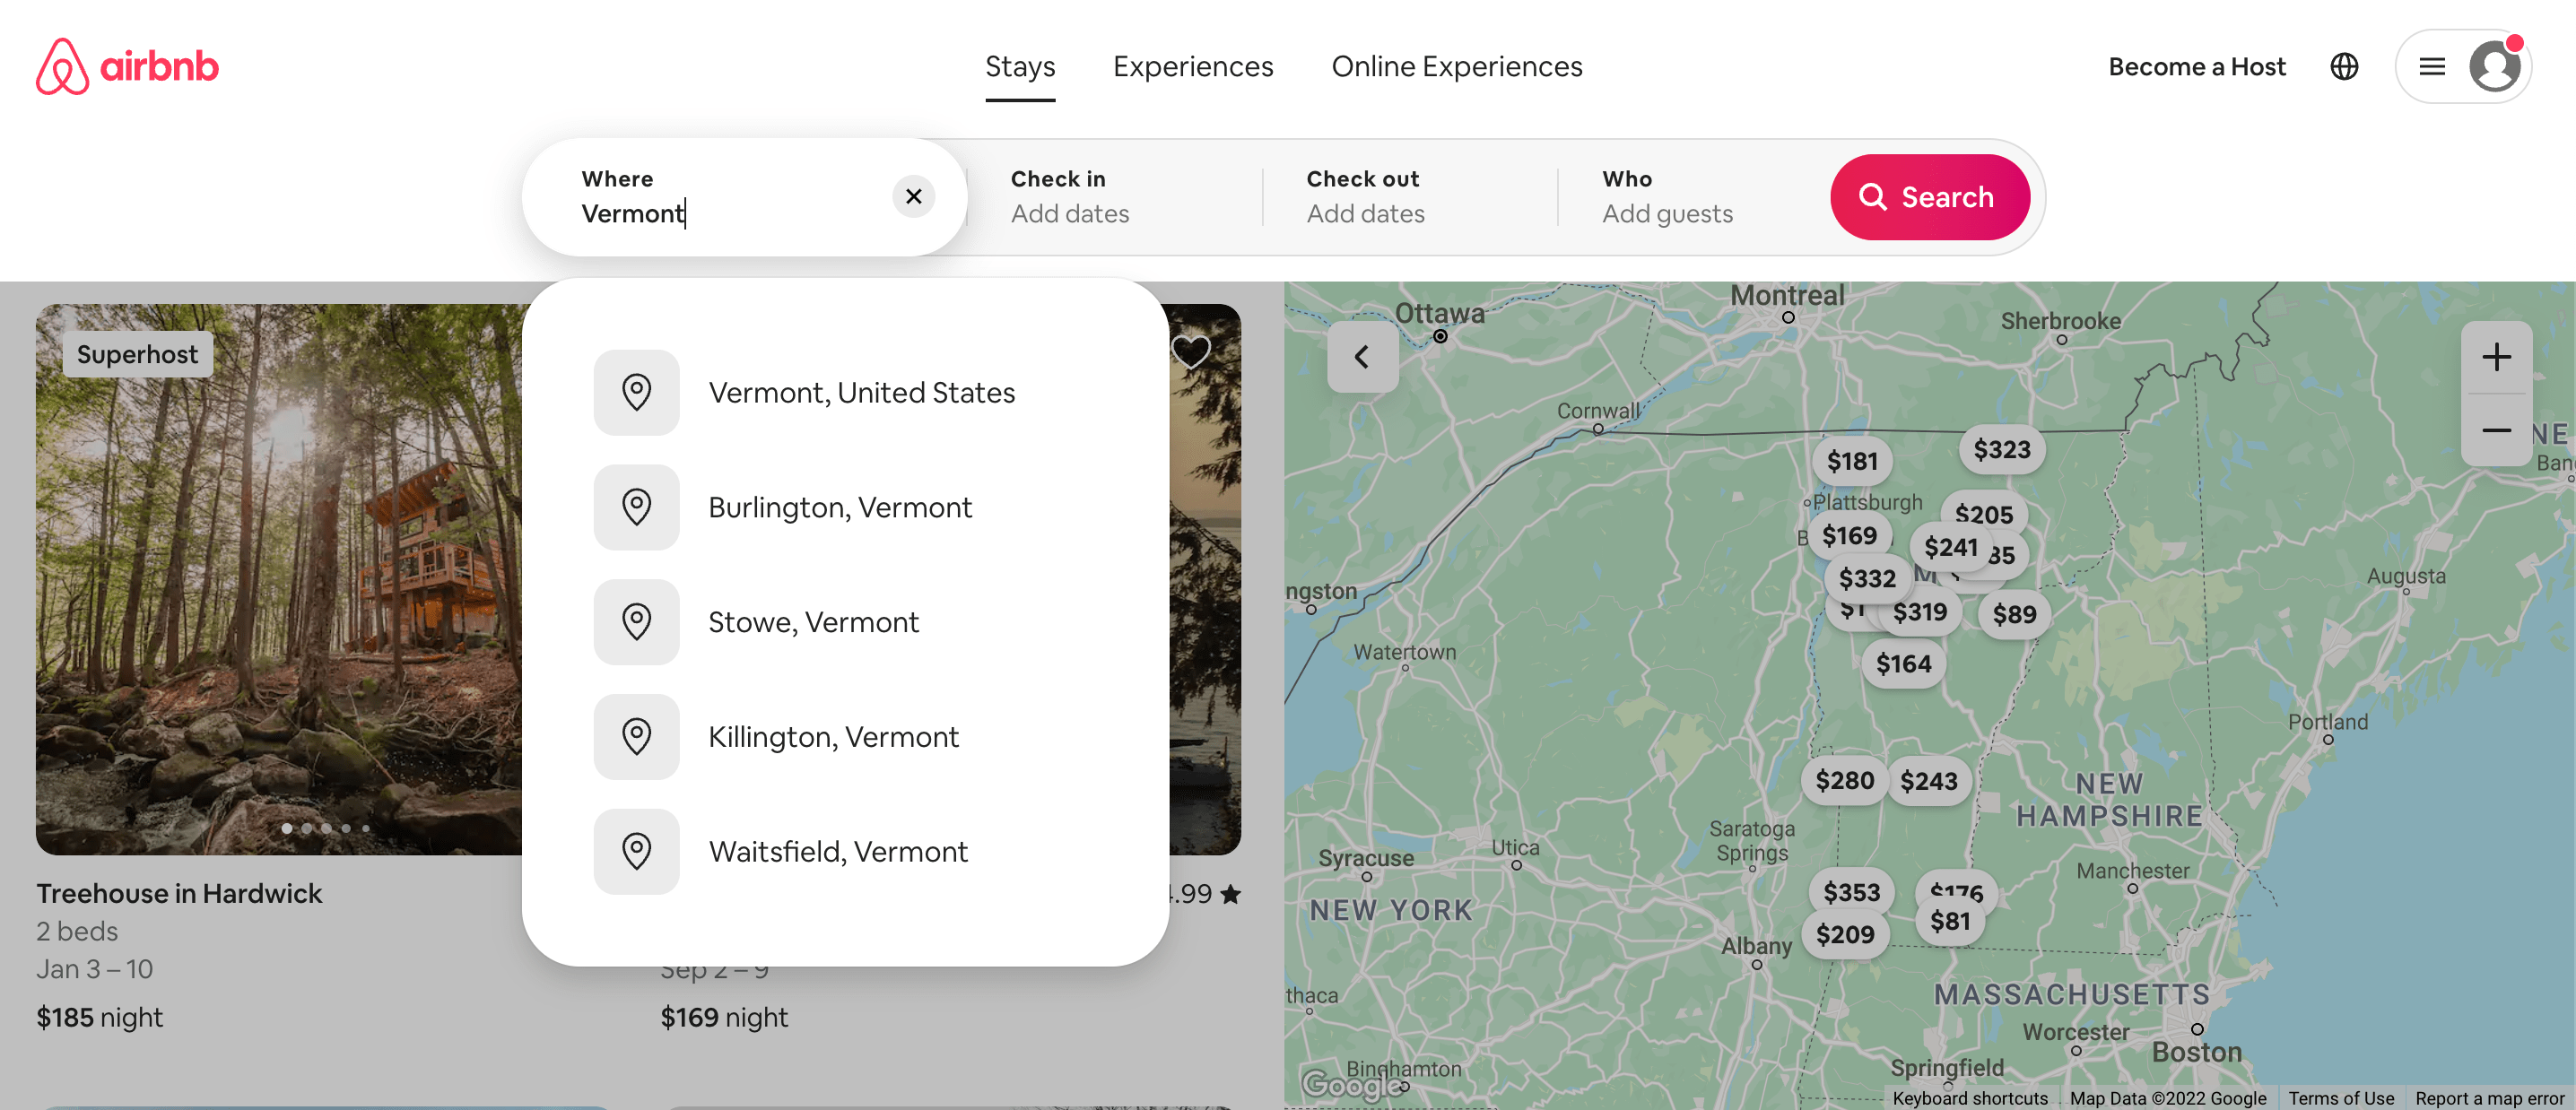The width and height of the screenshot is (2576, 1110).
Task: Zoom out on the map
Action: [x=2495, y=430]
